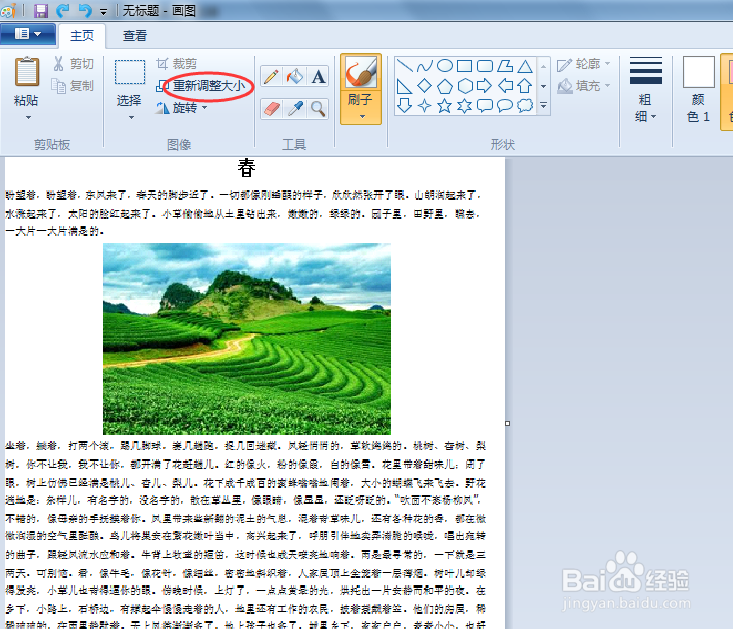The image size is (733, 629).
Task: Select the Six-point star shape
Action: pos(465,106)
